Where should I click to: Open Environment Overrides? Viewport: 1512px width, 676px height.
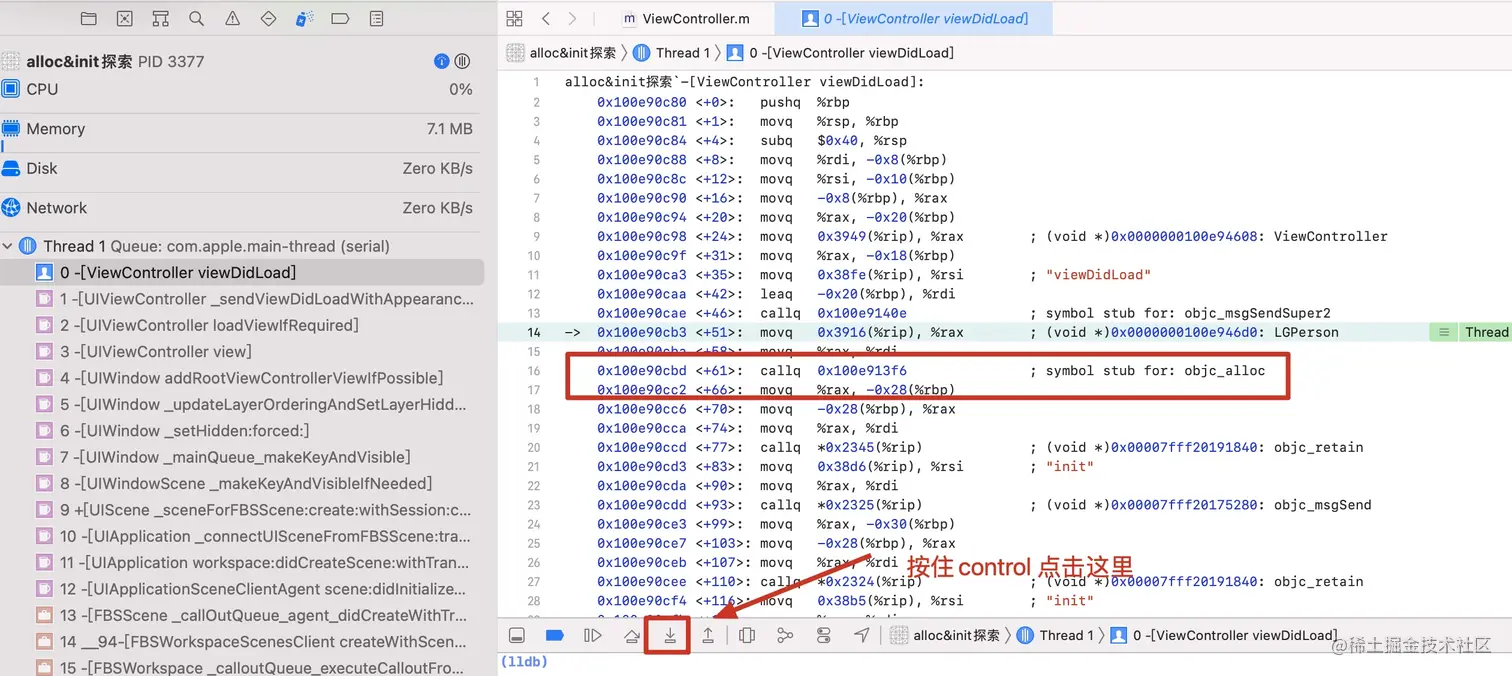824,635
